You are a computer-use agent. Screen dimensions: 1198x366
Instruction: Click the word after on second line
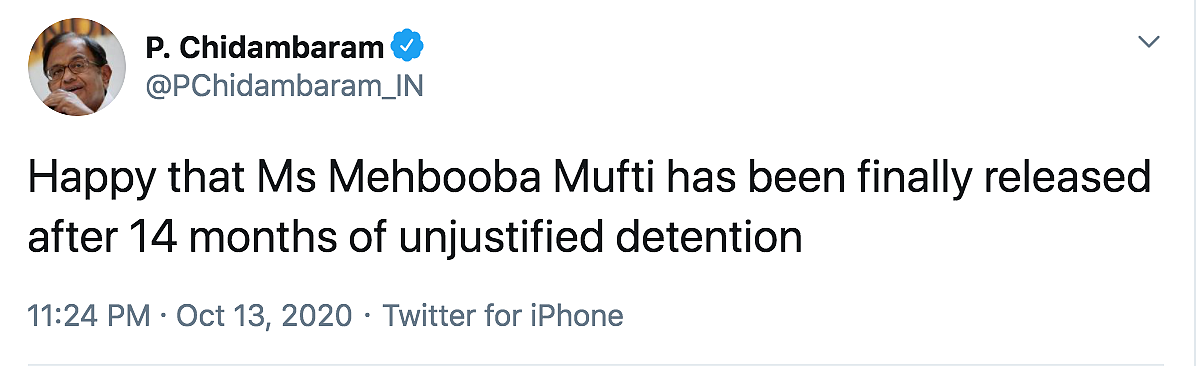pos(72,238)
